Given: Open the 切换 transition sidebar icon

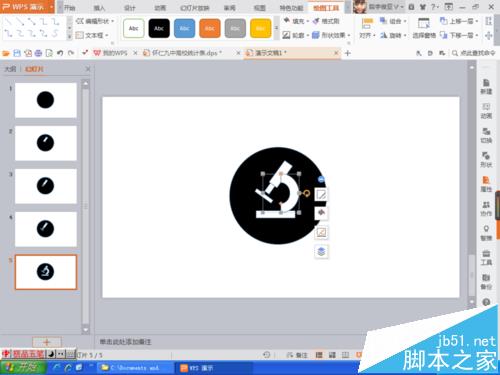Looking at the screenshot, I should (x=486, y=135).
